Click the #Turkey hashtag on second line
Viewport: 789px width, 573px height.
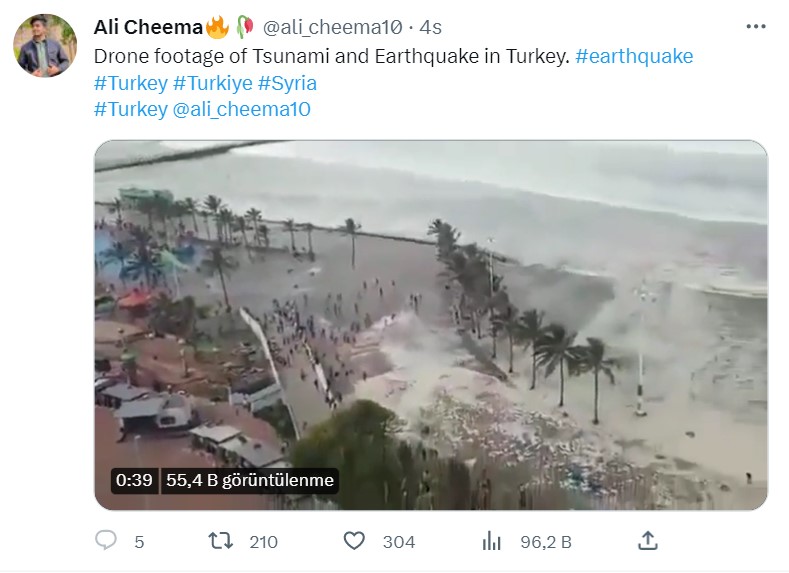coord(130,83)
